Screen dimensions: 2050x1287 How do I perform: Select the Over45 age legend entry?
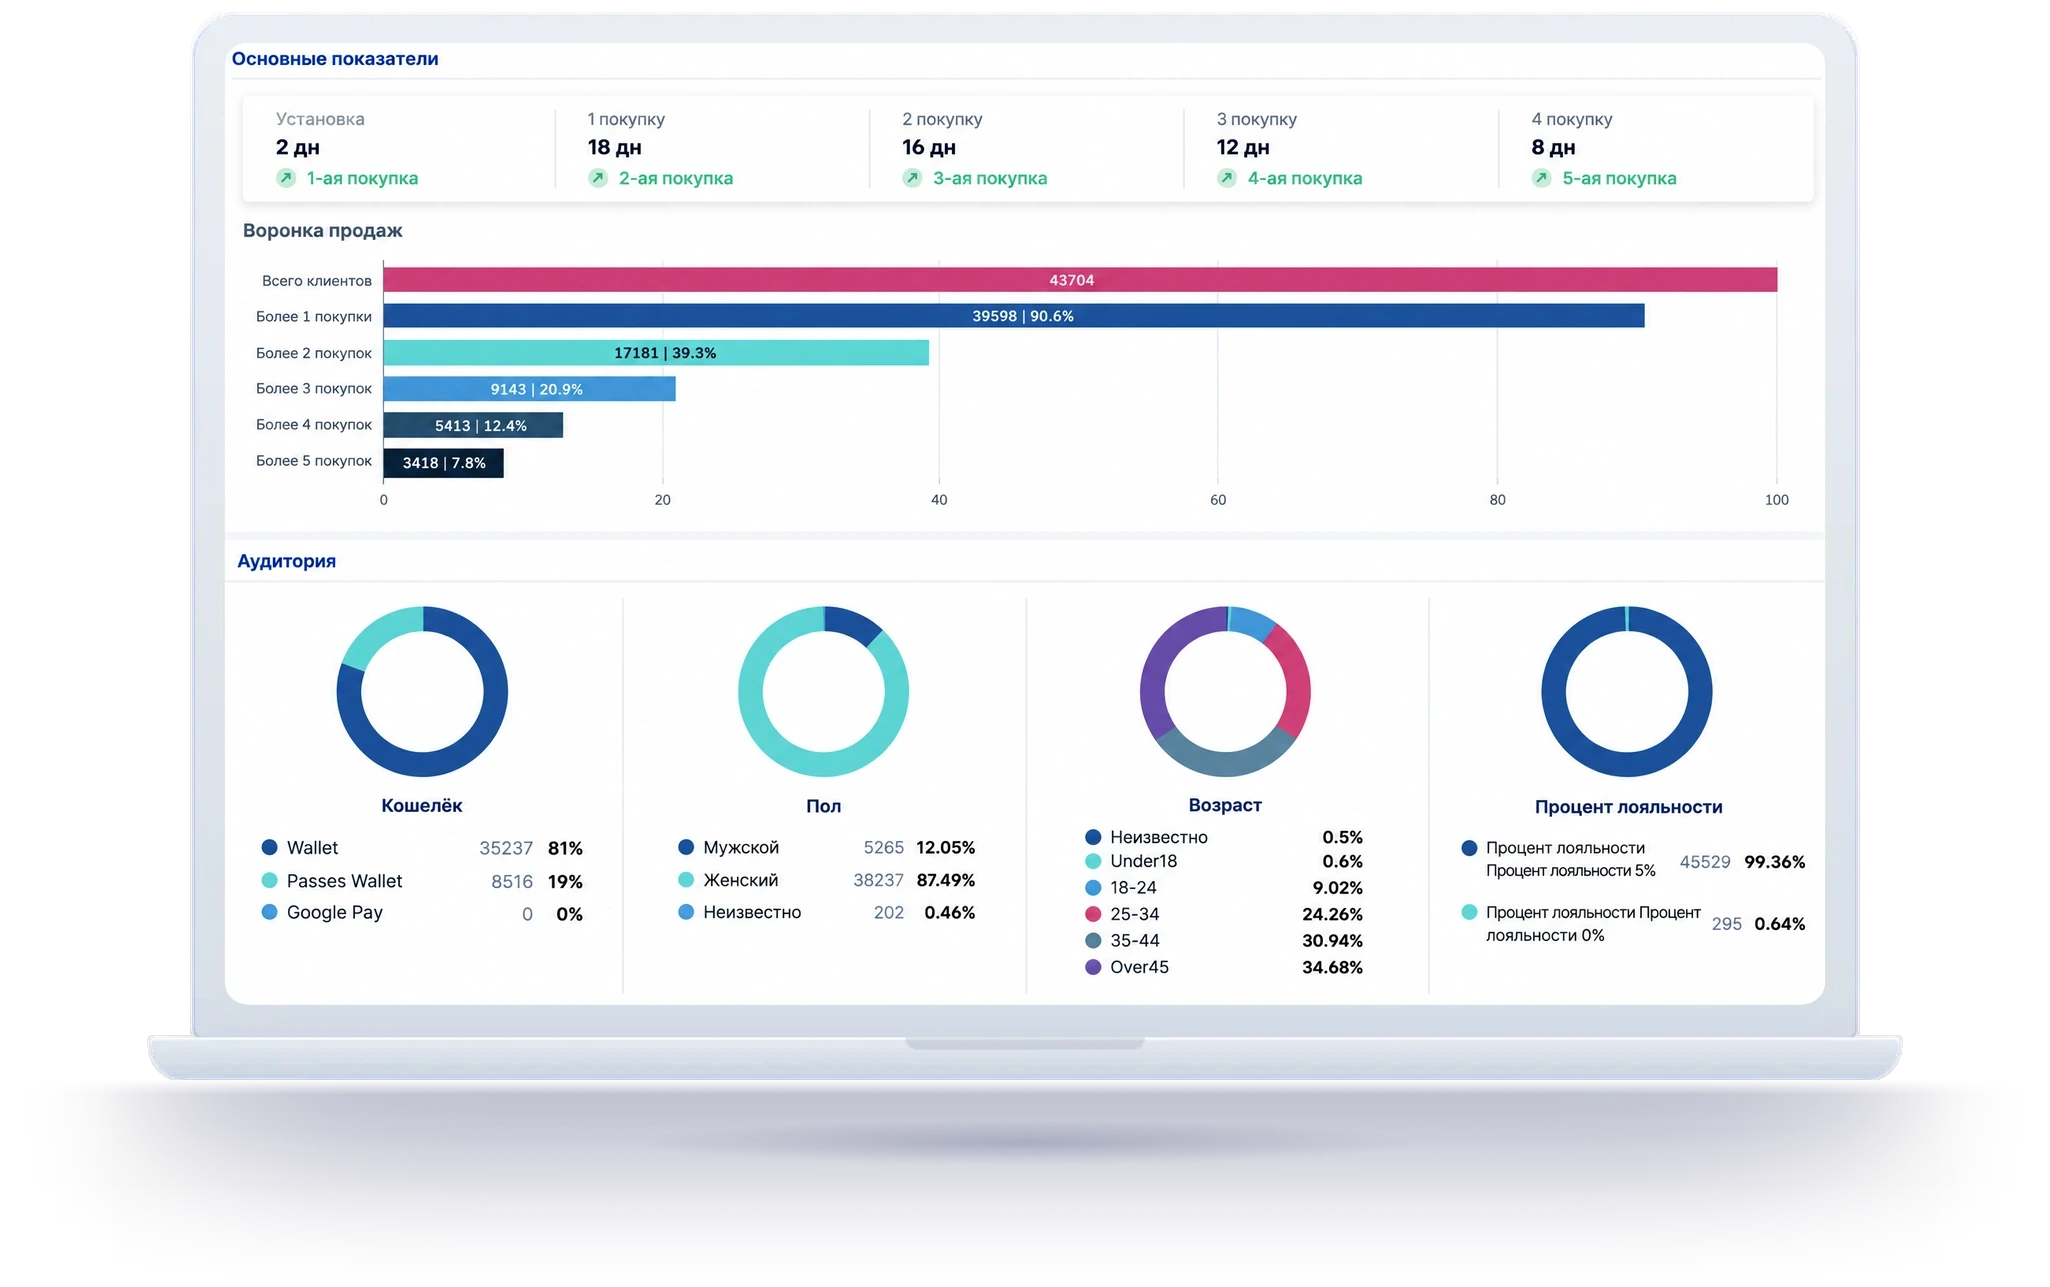[x=1224, y=967]
